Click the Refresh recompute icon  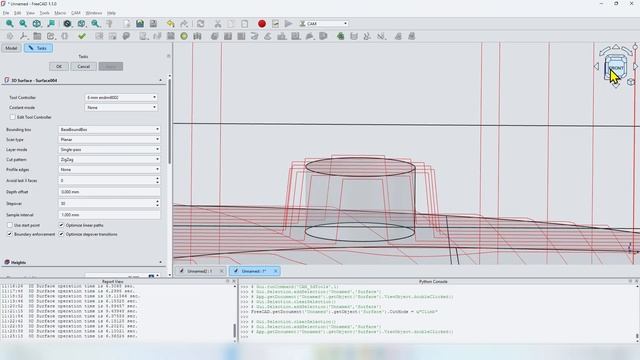200,24
